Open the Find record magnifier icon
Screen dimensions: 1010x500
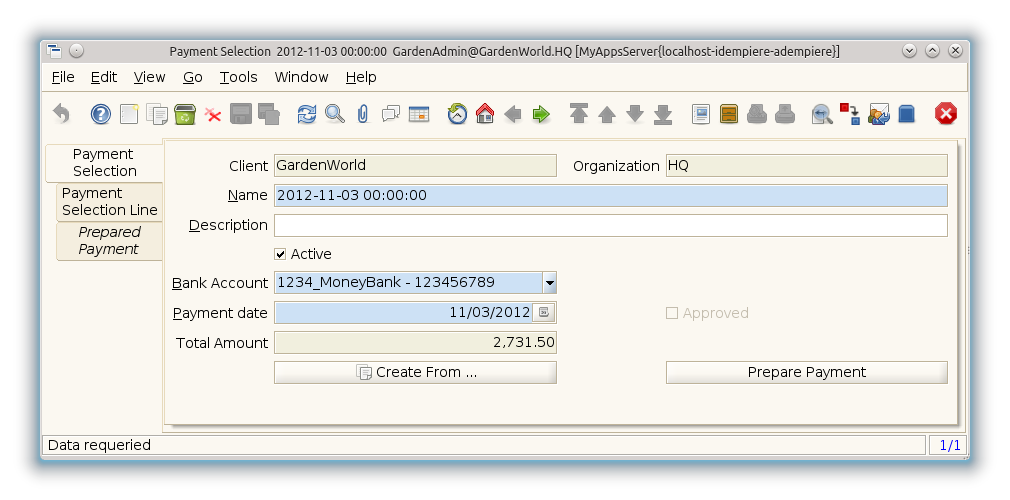coord(334,114)
